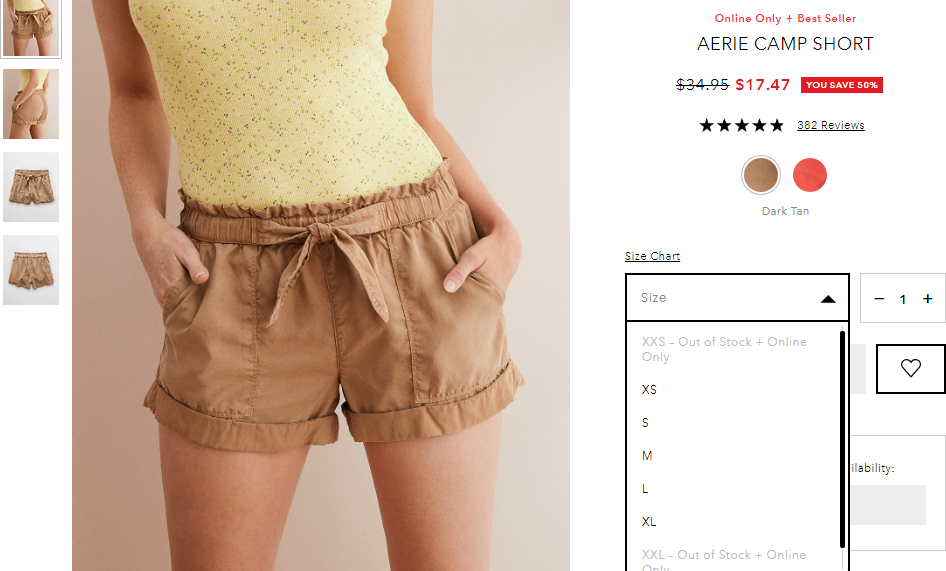Decrease quantity with minus icon

pos(879,299)
